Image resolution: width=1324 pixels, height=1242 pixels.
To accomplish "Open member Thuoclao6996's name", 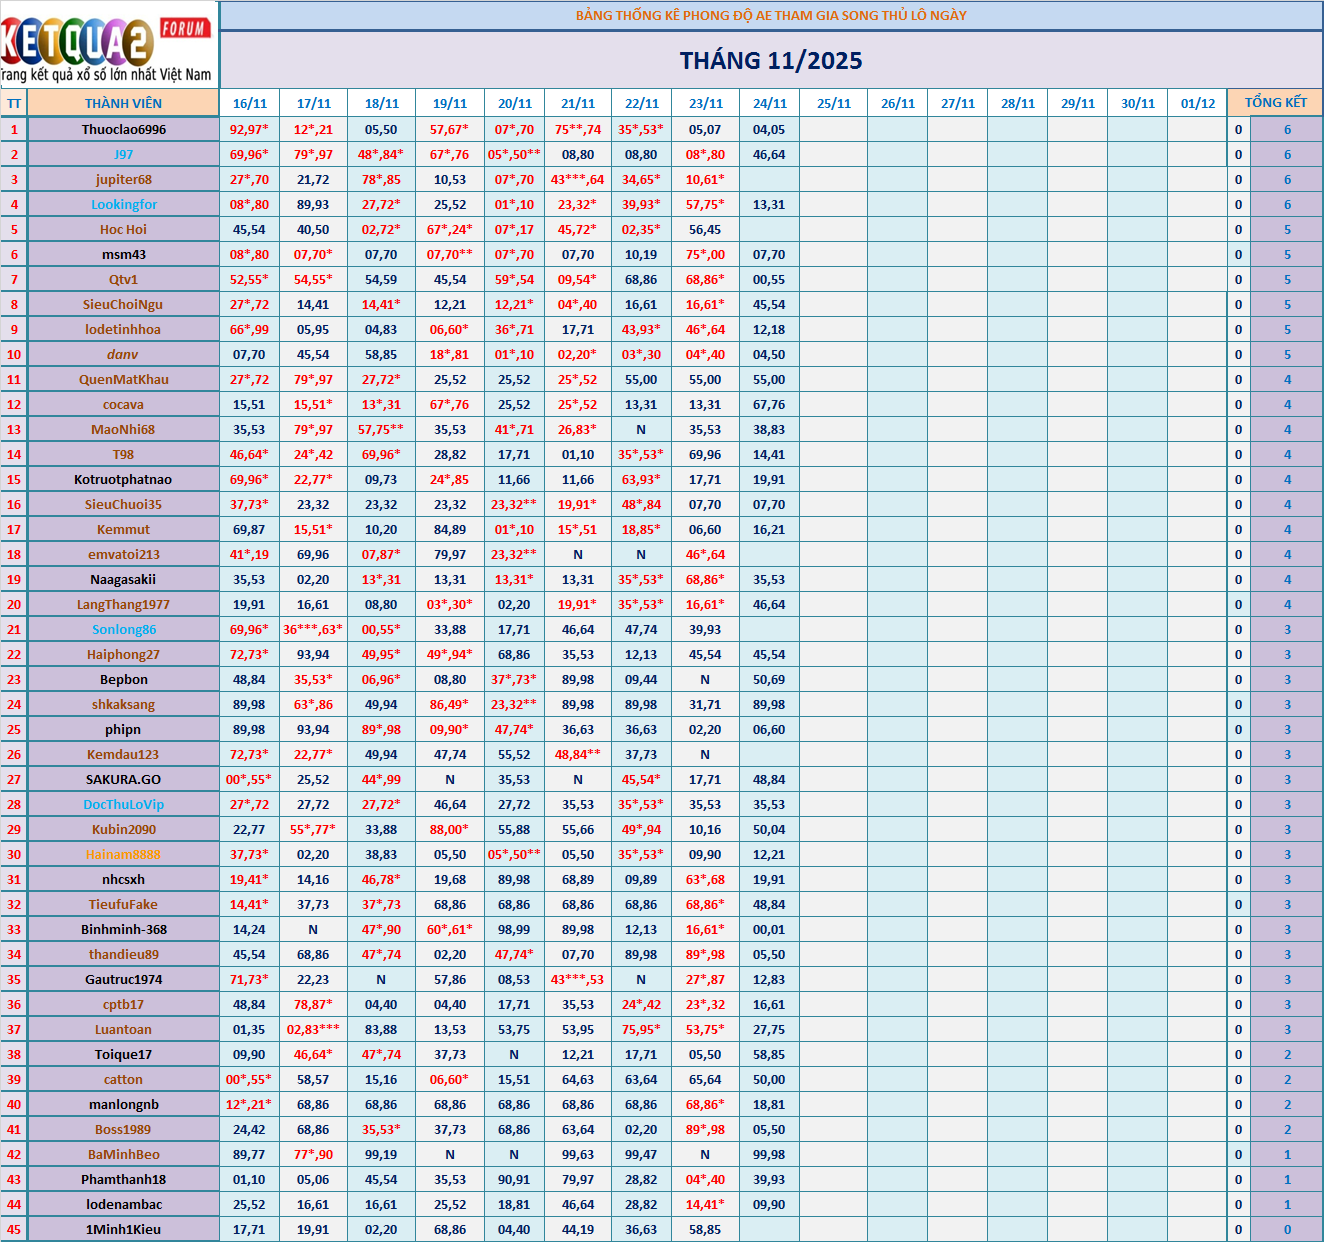I will coord(124,129).
